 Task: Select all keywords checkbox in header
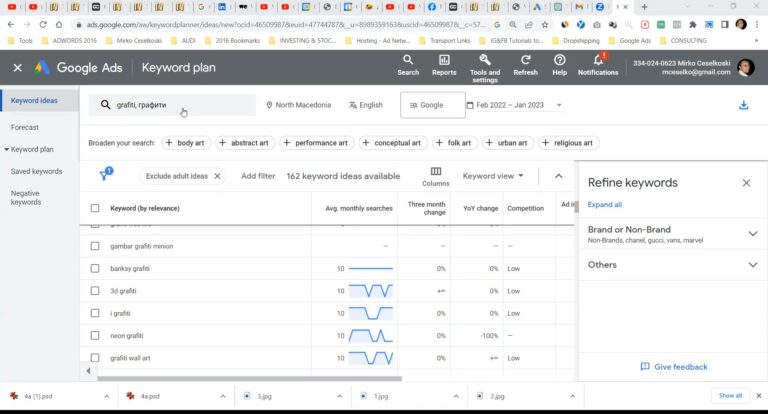pyautogui.click(x=95, y=208)
